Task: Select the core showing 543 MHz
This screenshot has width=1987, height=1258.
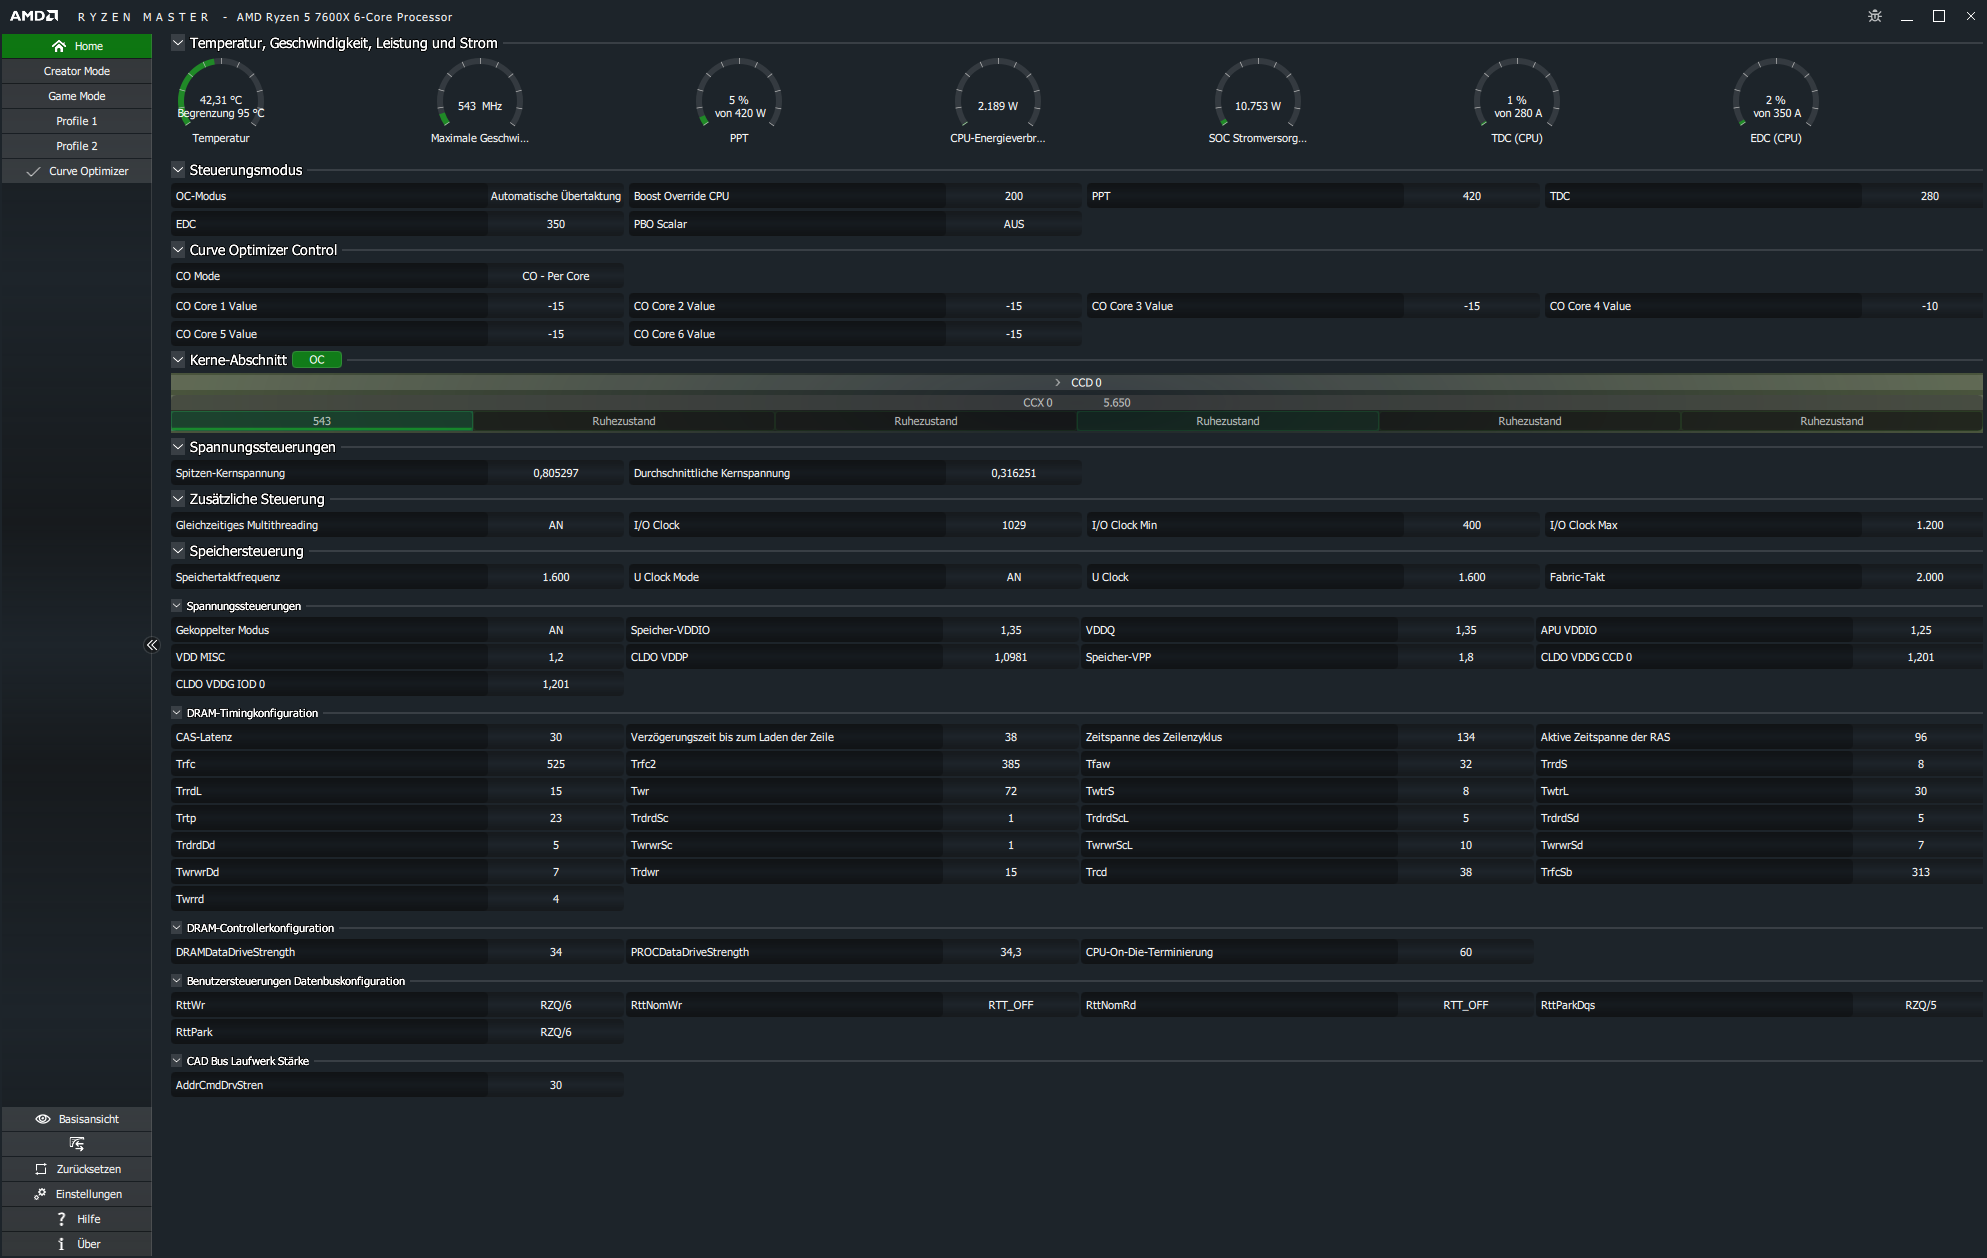Action: pos(322,421)
